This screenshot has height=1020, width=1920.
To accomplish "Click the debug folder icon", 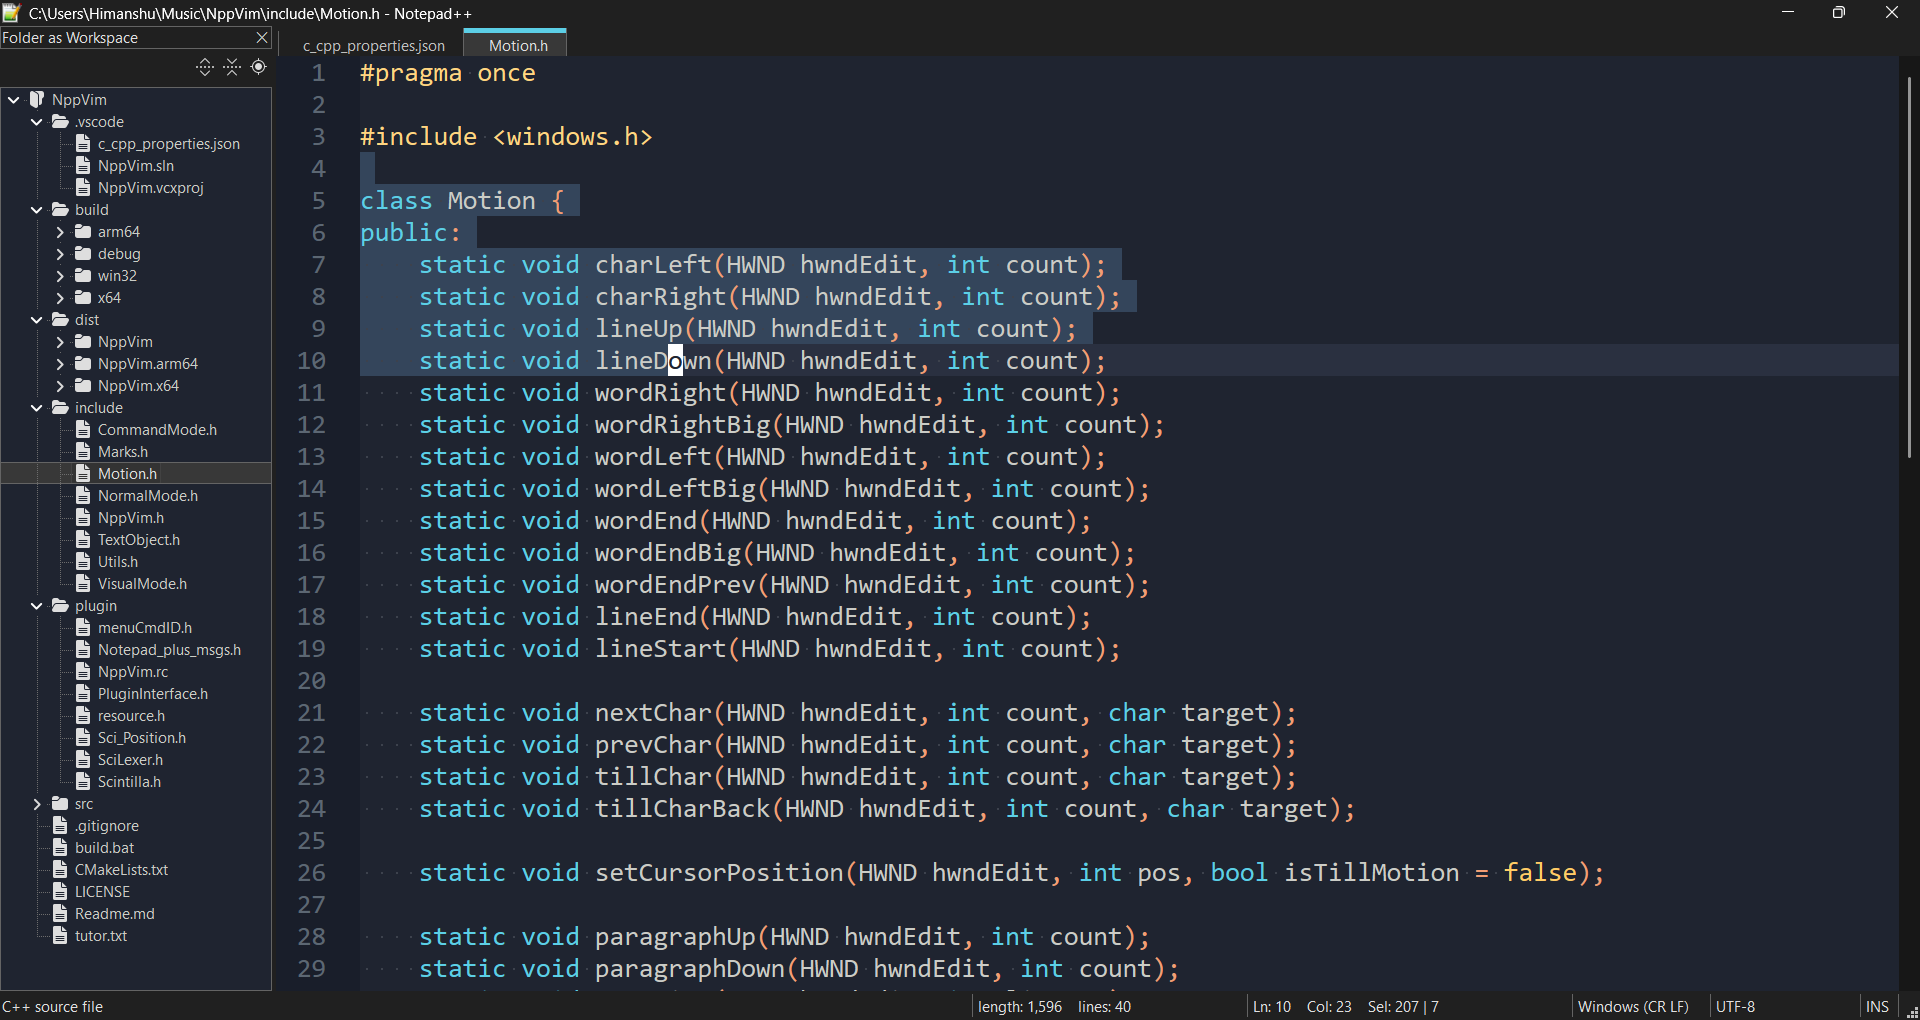I will click(x=83, y=254).
